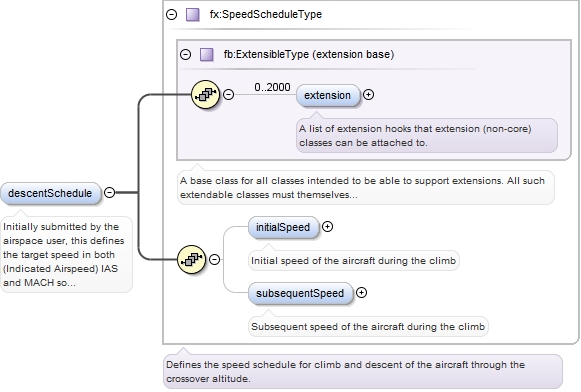Select the initialSpeed element node
581x392 pixels.
pyautogui.click(x=283, y=227)
